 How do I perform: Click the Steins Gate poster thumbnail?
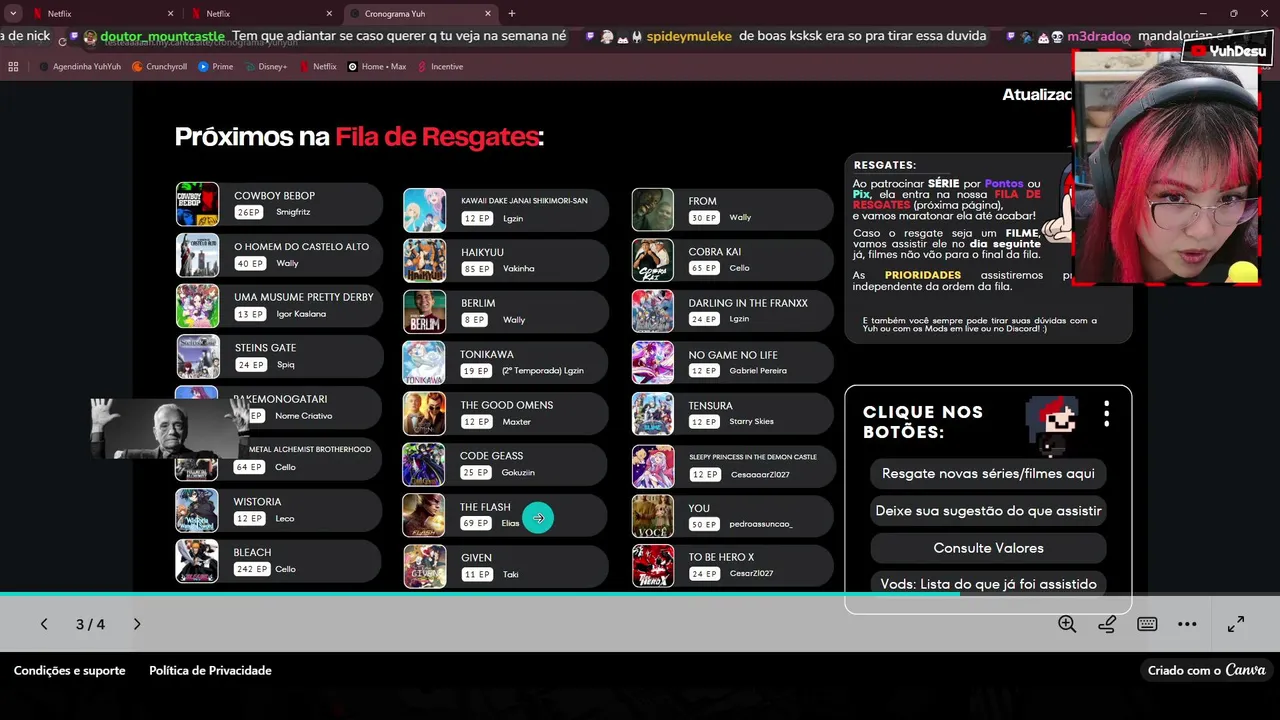[197, 356]
